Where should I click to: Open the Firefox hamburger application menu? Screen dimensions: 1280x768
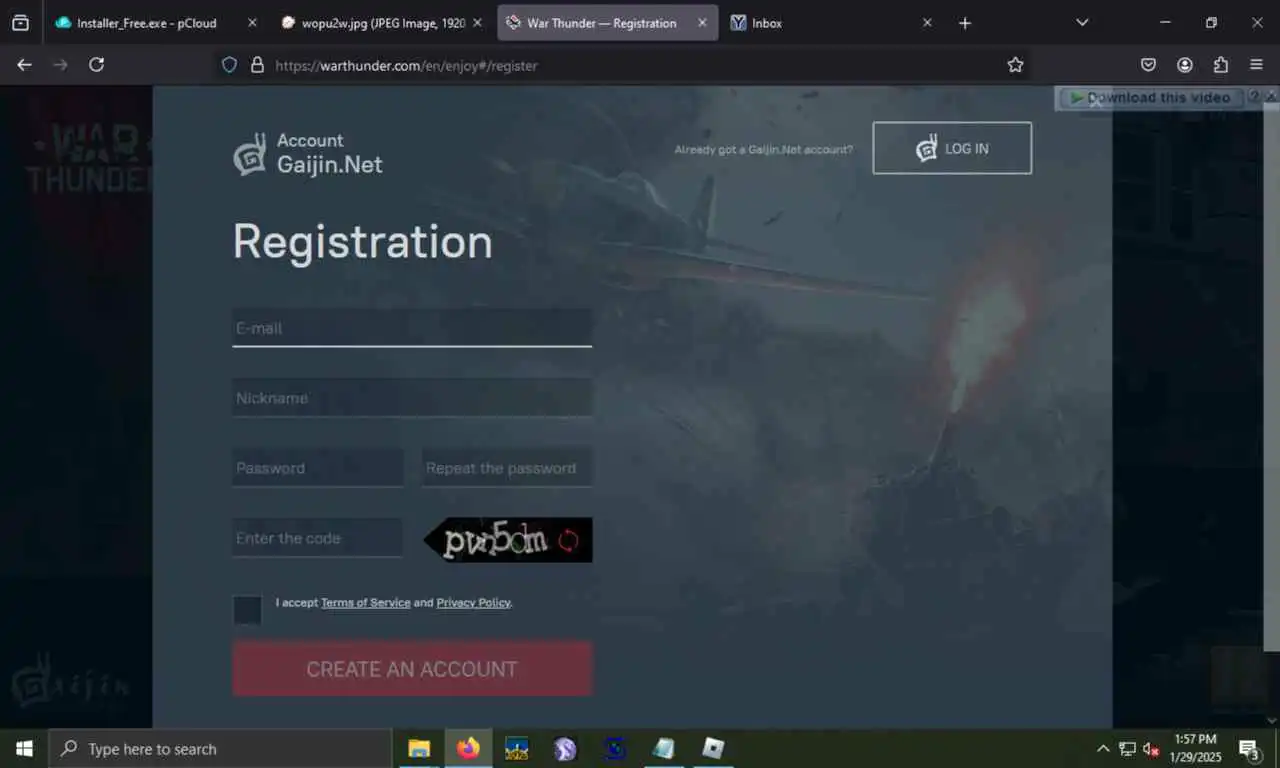[1257, 65]
